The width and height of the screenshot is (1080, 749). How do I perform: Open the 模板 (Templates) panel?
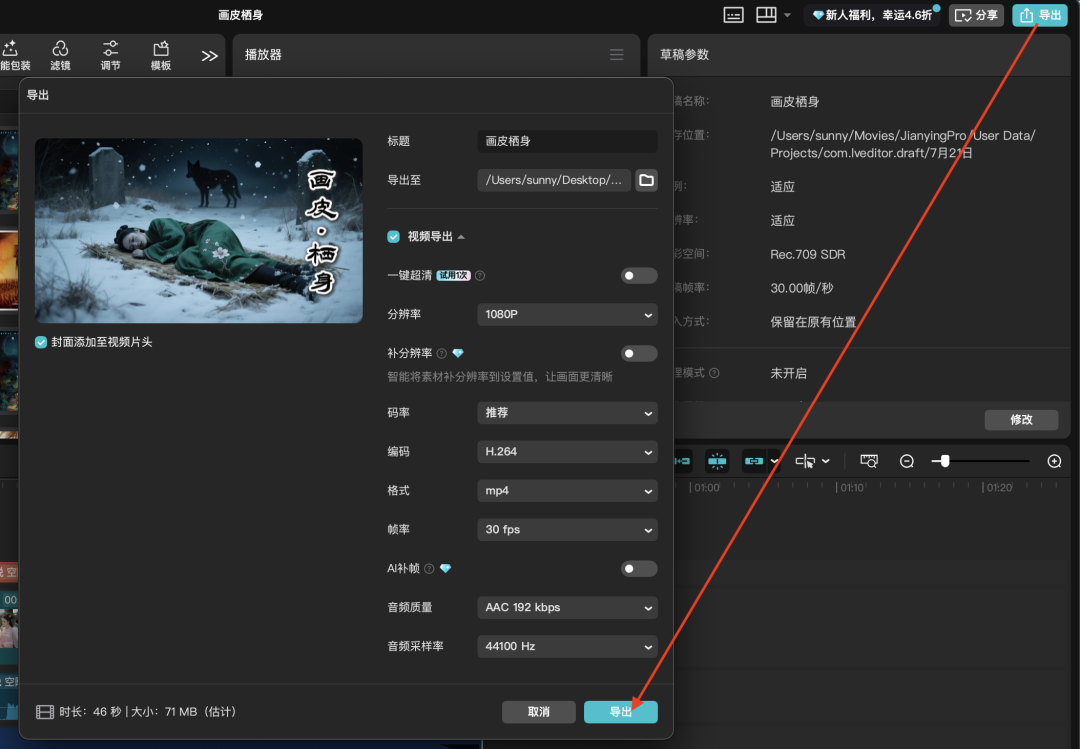tap(160, 55)
